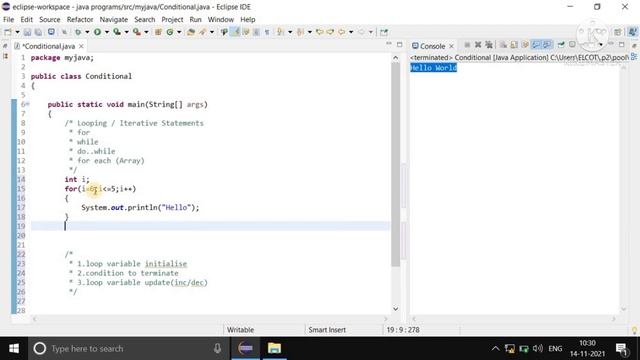Go to Last Edit Location icon

(x=320, y=32)
